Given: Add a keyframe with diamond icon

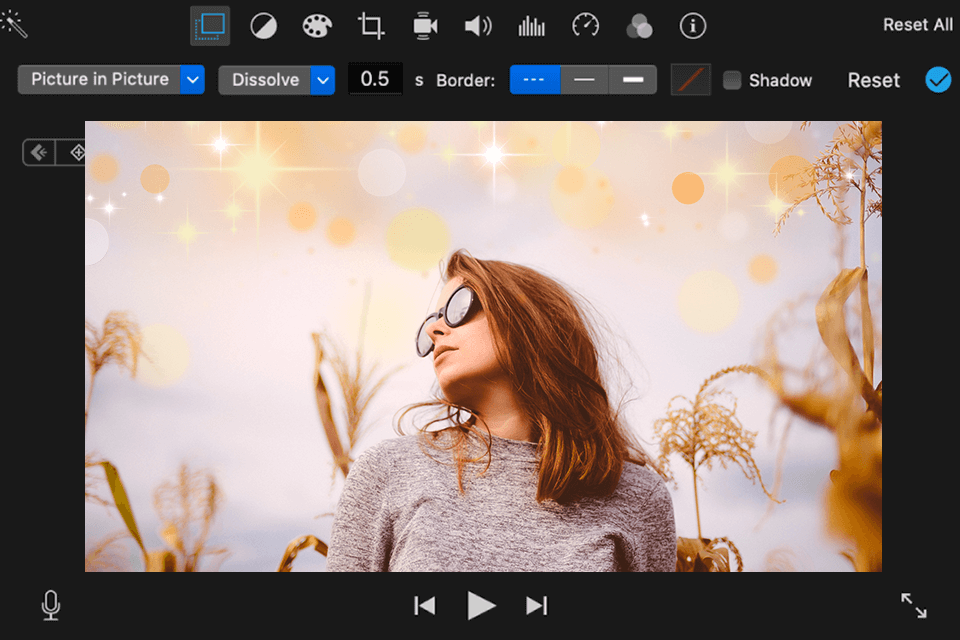Looking at the screenshot, I should (x=77, y=152).
